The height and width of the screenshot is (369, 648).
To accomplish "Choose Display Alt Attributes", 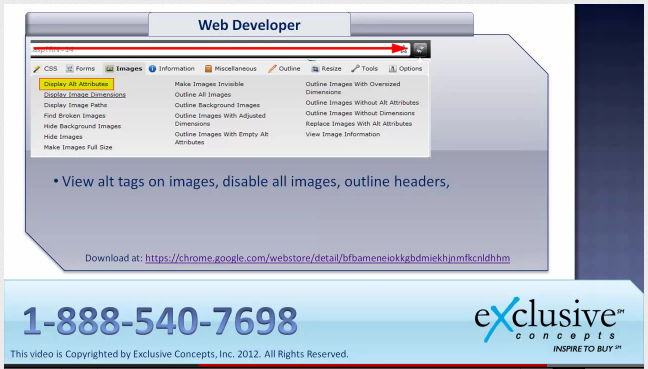I will 76,84.
